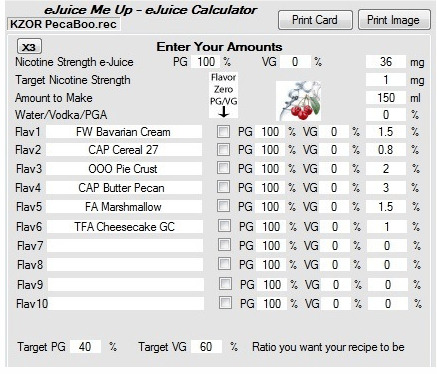Image resolution: width=437 pixels, height=374 pixels.
Task: Select the Target PG percentage field
Action: [85, 347]
